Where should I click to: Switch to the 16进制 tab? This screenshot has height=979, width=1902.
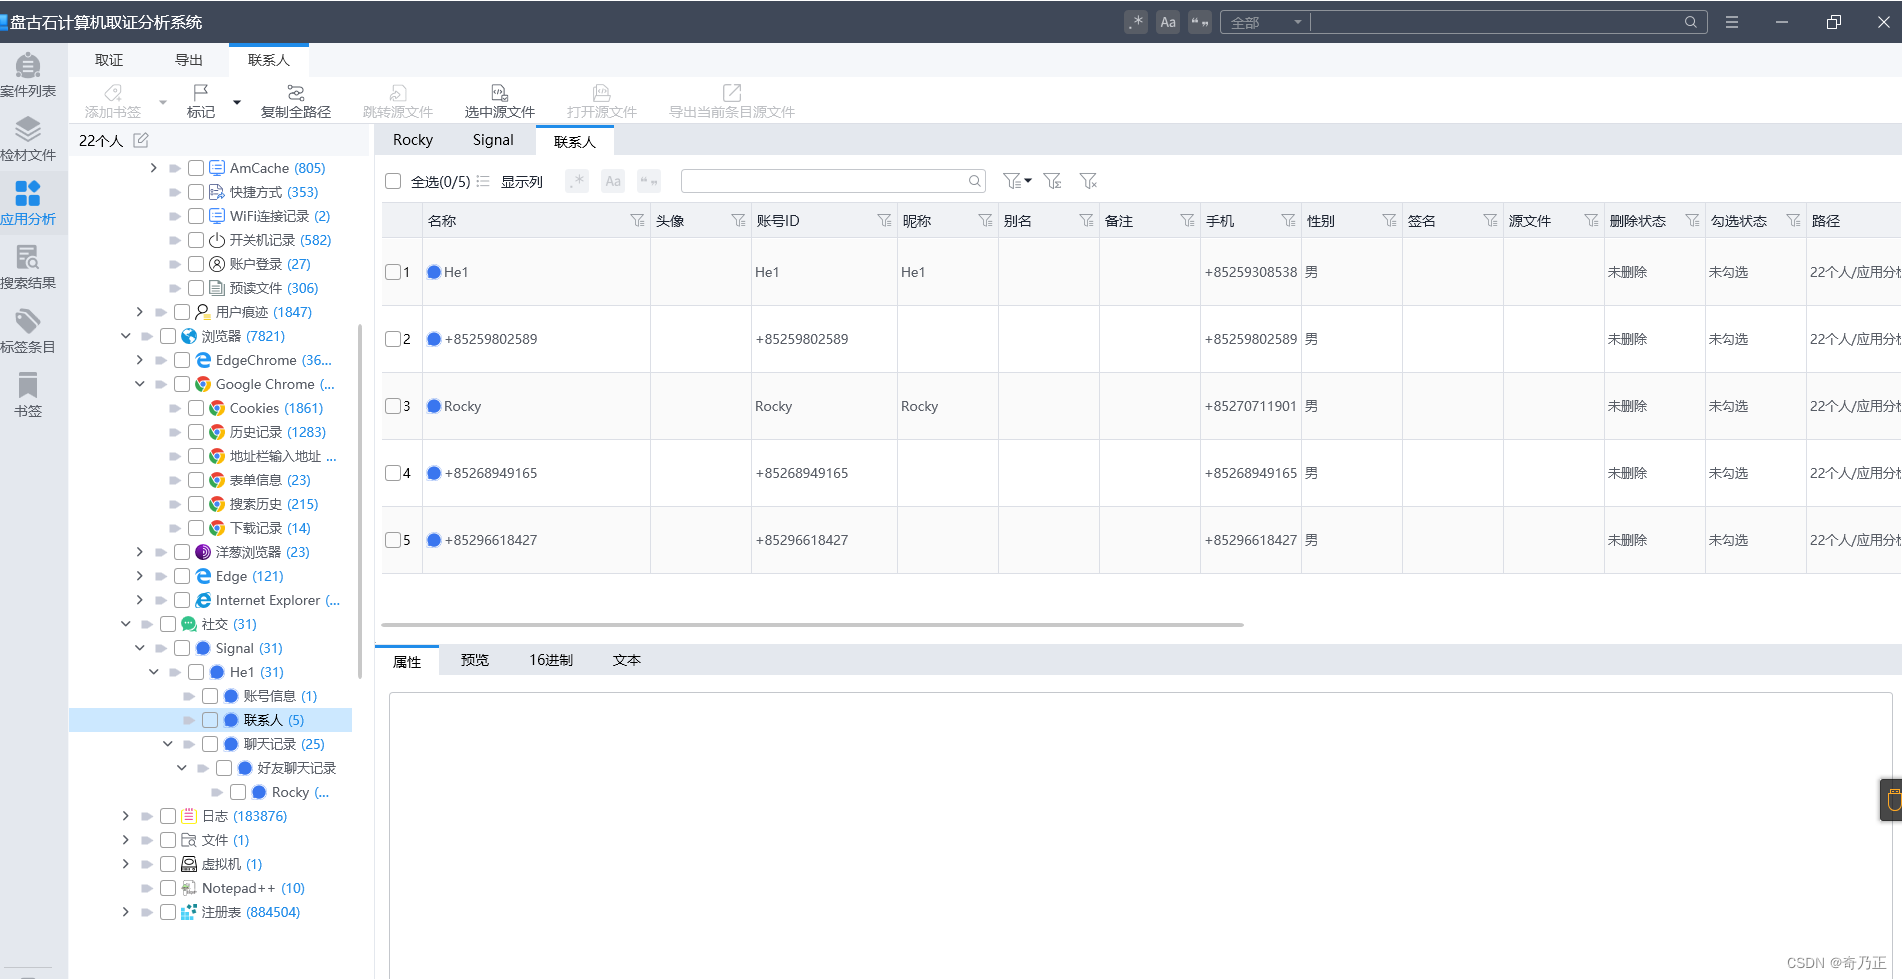(x=551, y=660)
